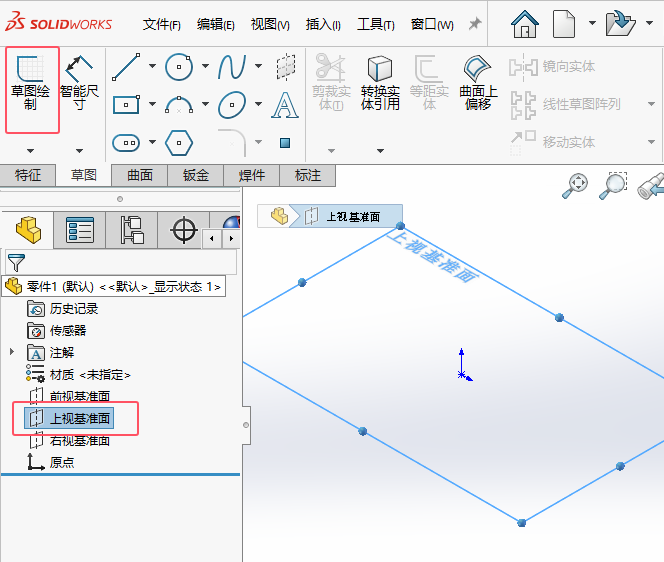Select 前视基准面 plane
The height and width of the screenshot is (562, 664).
click(x=70, y=396)
